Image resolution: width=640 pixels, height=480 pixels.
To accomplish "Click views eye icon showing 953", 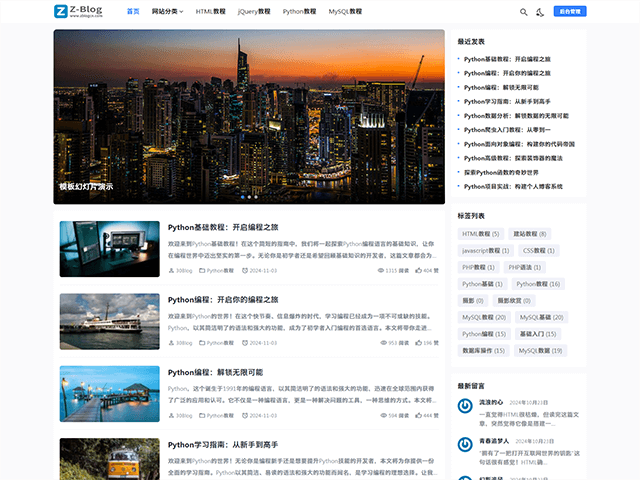I will (x=383, y=343).
